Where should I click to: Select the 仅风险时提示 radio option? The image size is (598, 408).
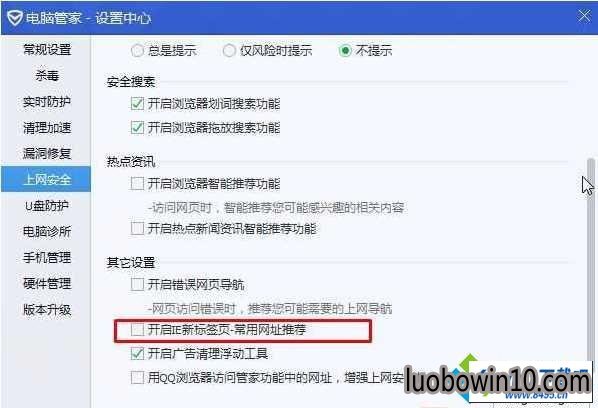(x=229, y=50)
